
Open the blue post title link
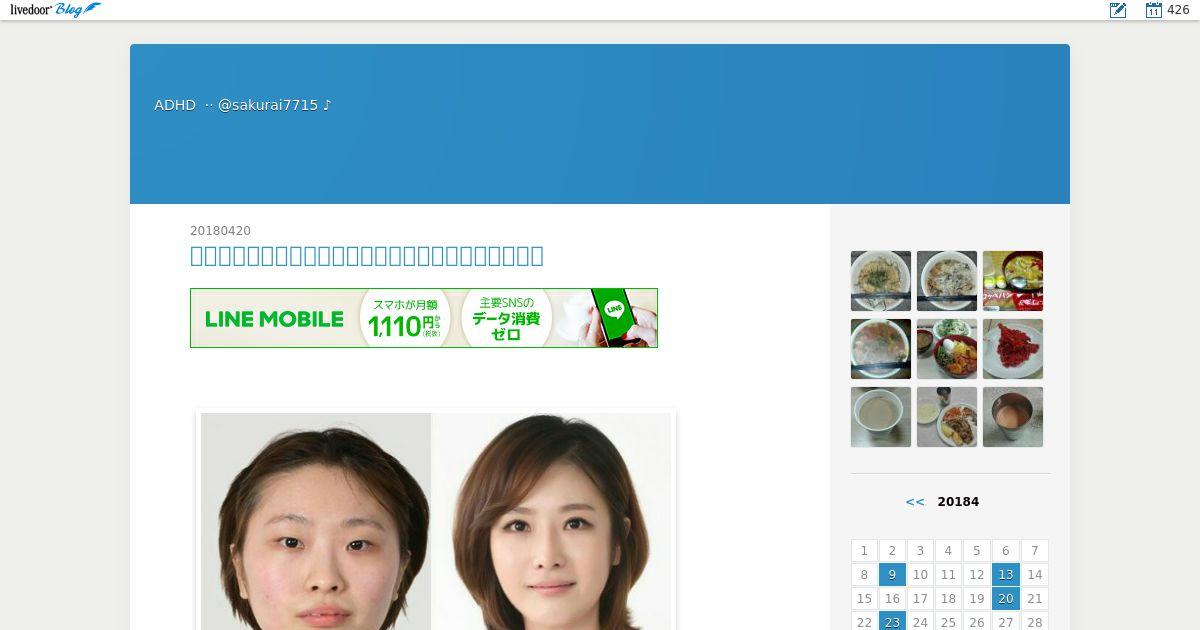367,256
